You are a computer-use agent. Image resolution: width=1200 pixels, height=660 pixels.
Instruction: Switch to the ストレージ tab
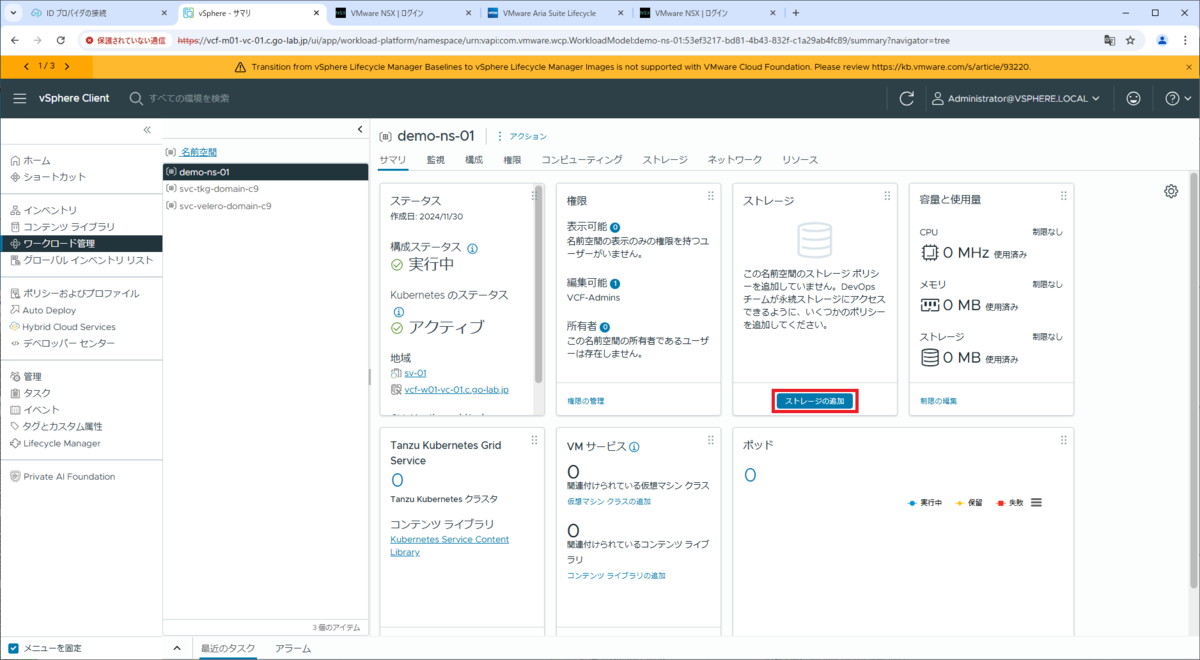665,160
